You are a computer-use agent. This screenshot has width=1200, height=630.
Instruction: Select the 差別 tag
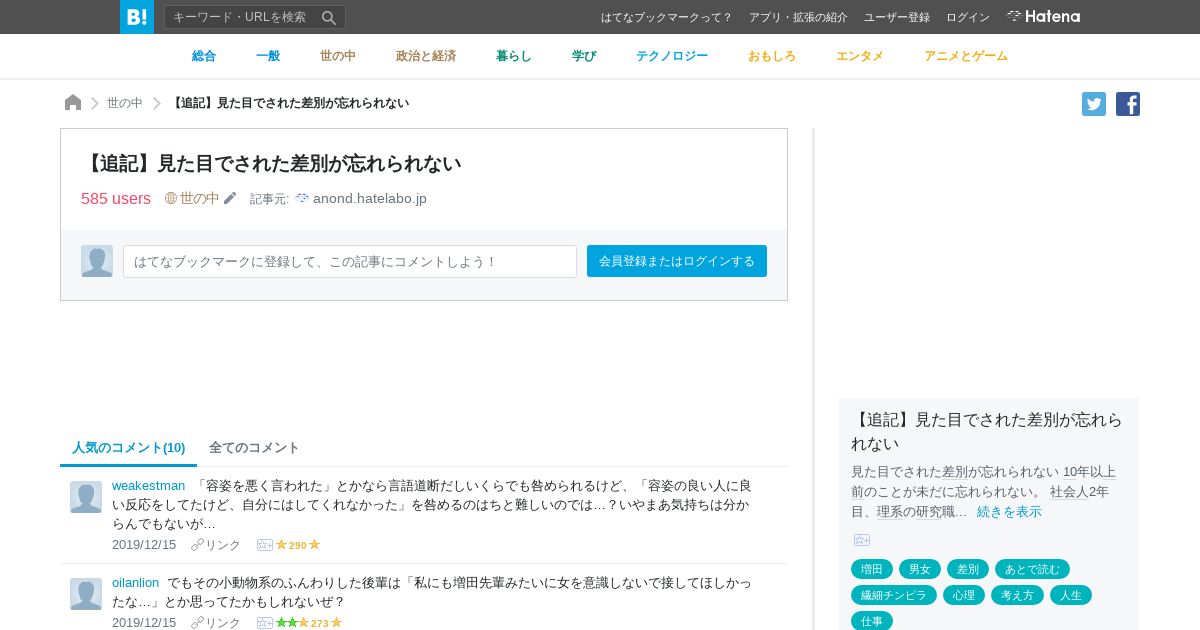[968, 569]
